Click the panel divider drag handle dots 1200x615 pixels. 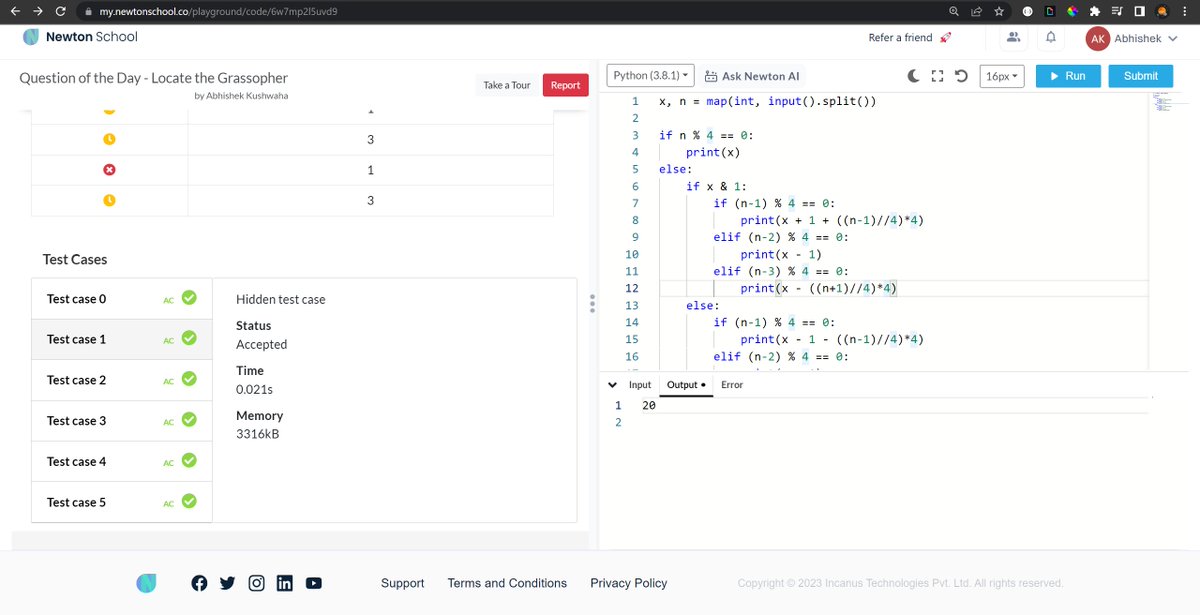click(x=593, y=303)
